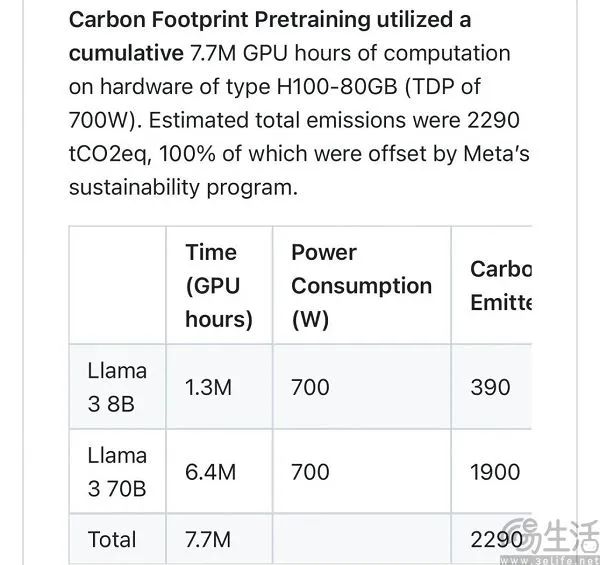Click the 700 power cell for Llama 3 8B
Viewport: 600px width, 565px height.
(x=310, y=387)
